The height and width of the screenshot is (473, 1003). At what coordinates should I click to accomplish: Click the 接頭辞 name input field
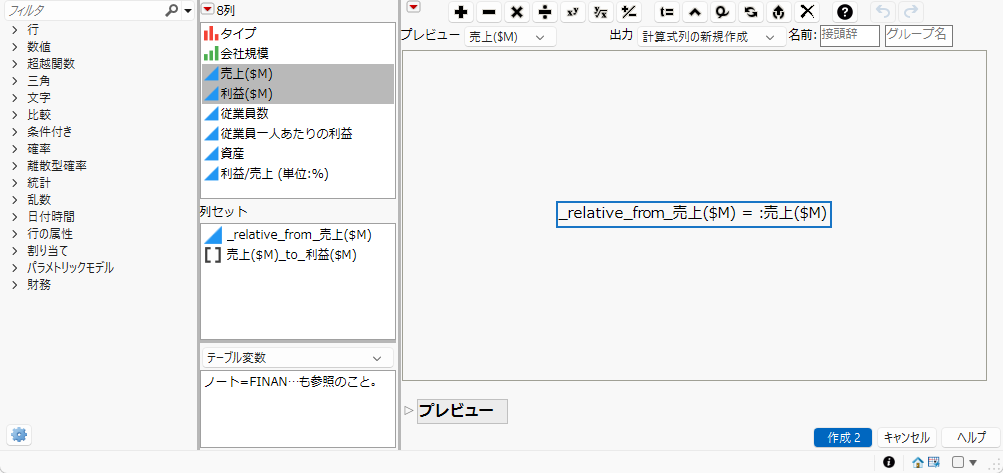click(850, 36)
